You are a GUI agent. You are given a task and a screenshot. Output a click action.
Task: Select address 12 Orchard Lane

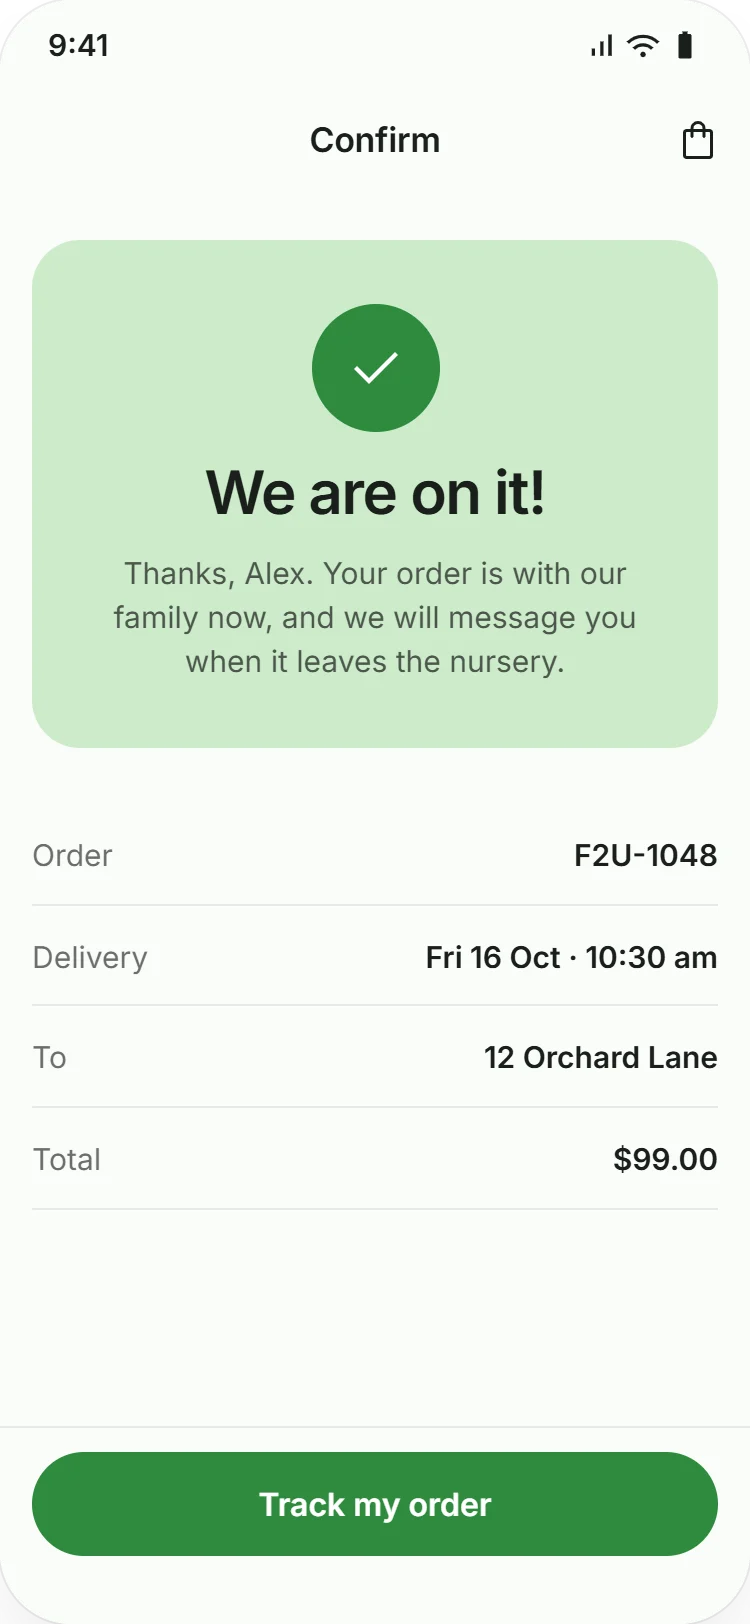click(600, 1057)
